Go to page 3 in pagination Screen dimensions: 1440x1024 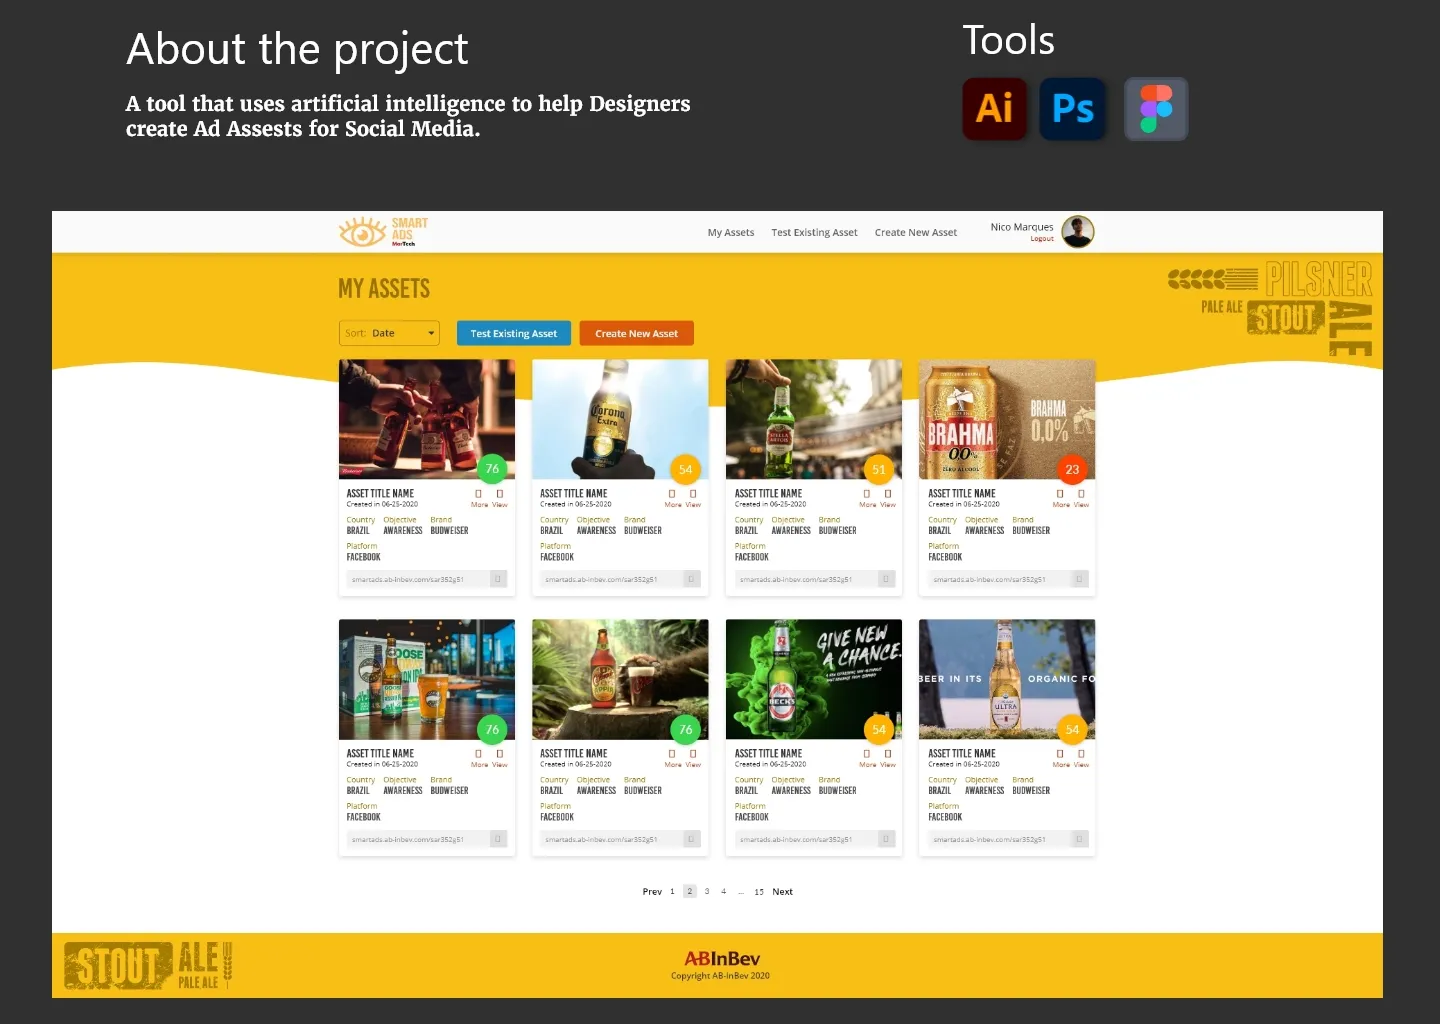click(x=707, y=892)
